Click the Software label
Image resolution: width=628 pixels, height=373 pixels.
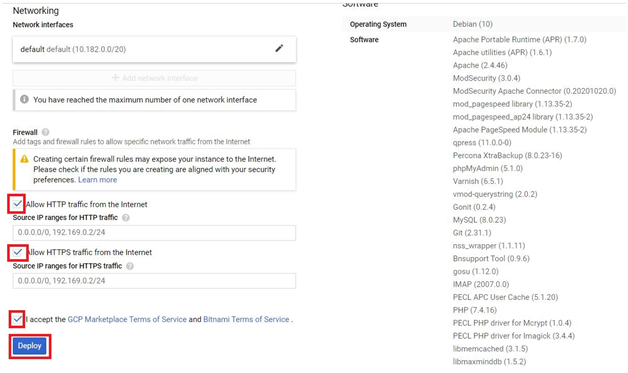364,40
